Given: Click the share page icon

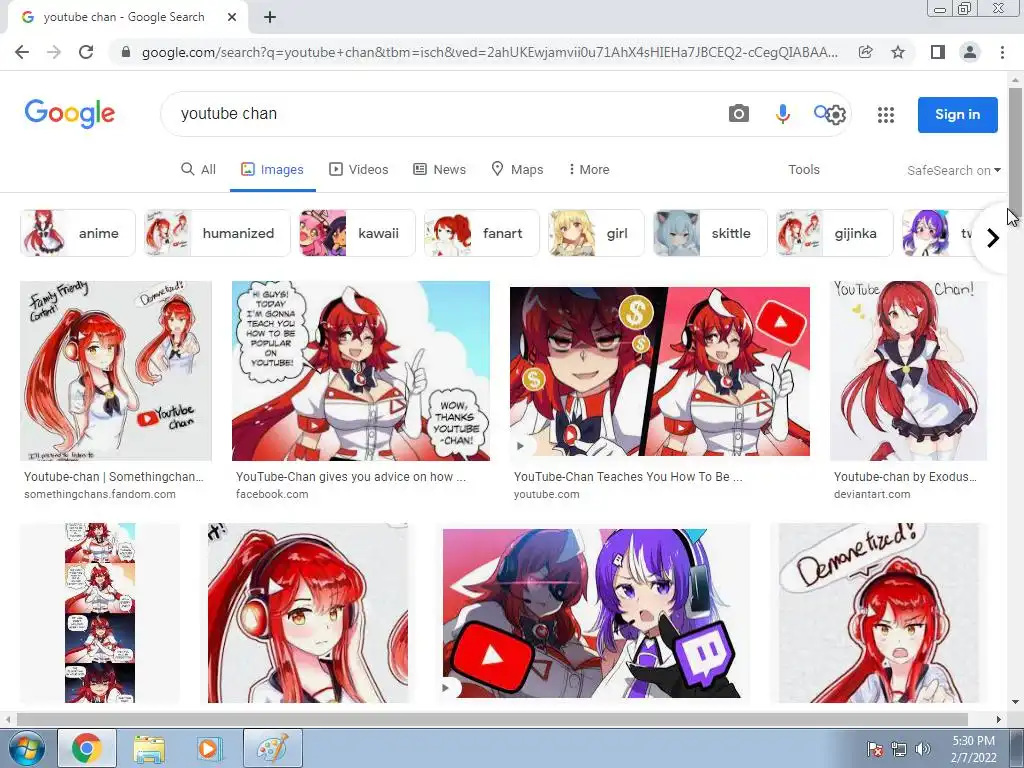Looking at the screenshot, I should (865, 52).
